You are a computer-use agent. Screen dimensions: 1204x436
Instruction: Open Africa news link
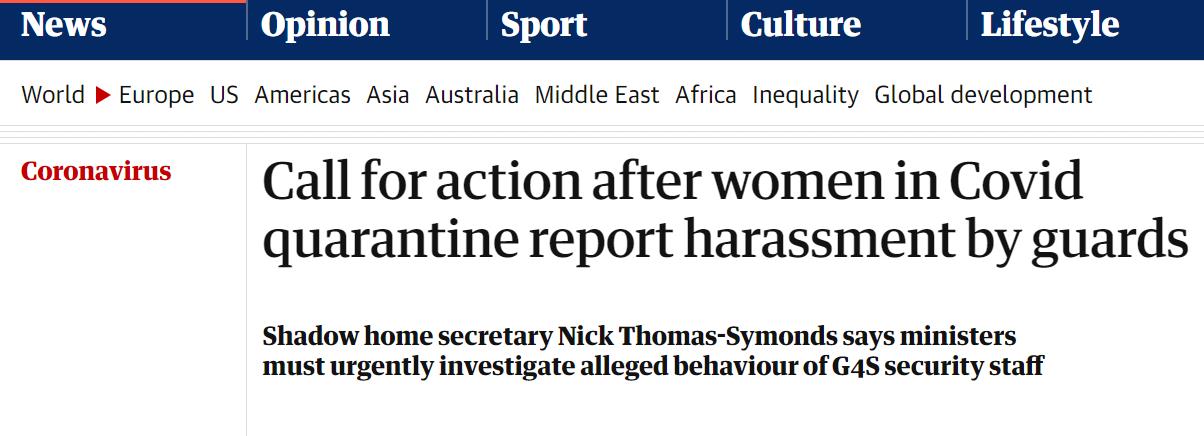[x=706, y=95]
